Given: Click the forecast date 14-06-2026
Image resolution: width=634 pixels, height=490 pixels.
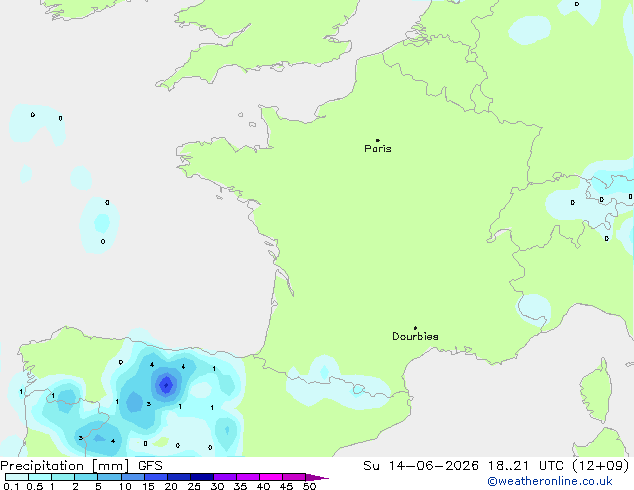Looking at the screenshot, I should point(433,466).
